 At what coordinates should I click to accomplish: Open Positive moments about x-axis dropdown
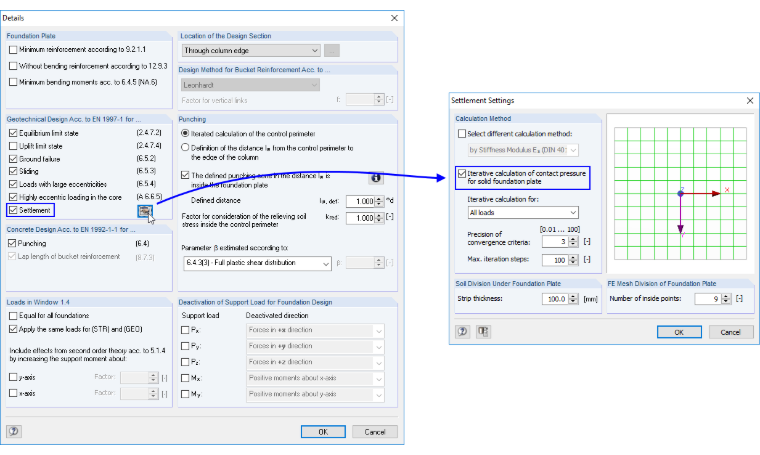click(x=315, y=378)
